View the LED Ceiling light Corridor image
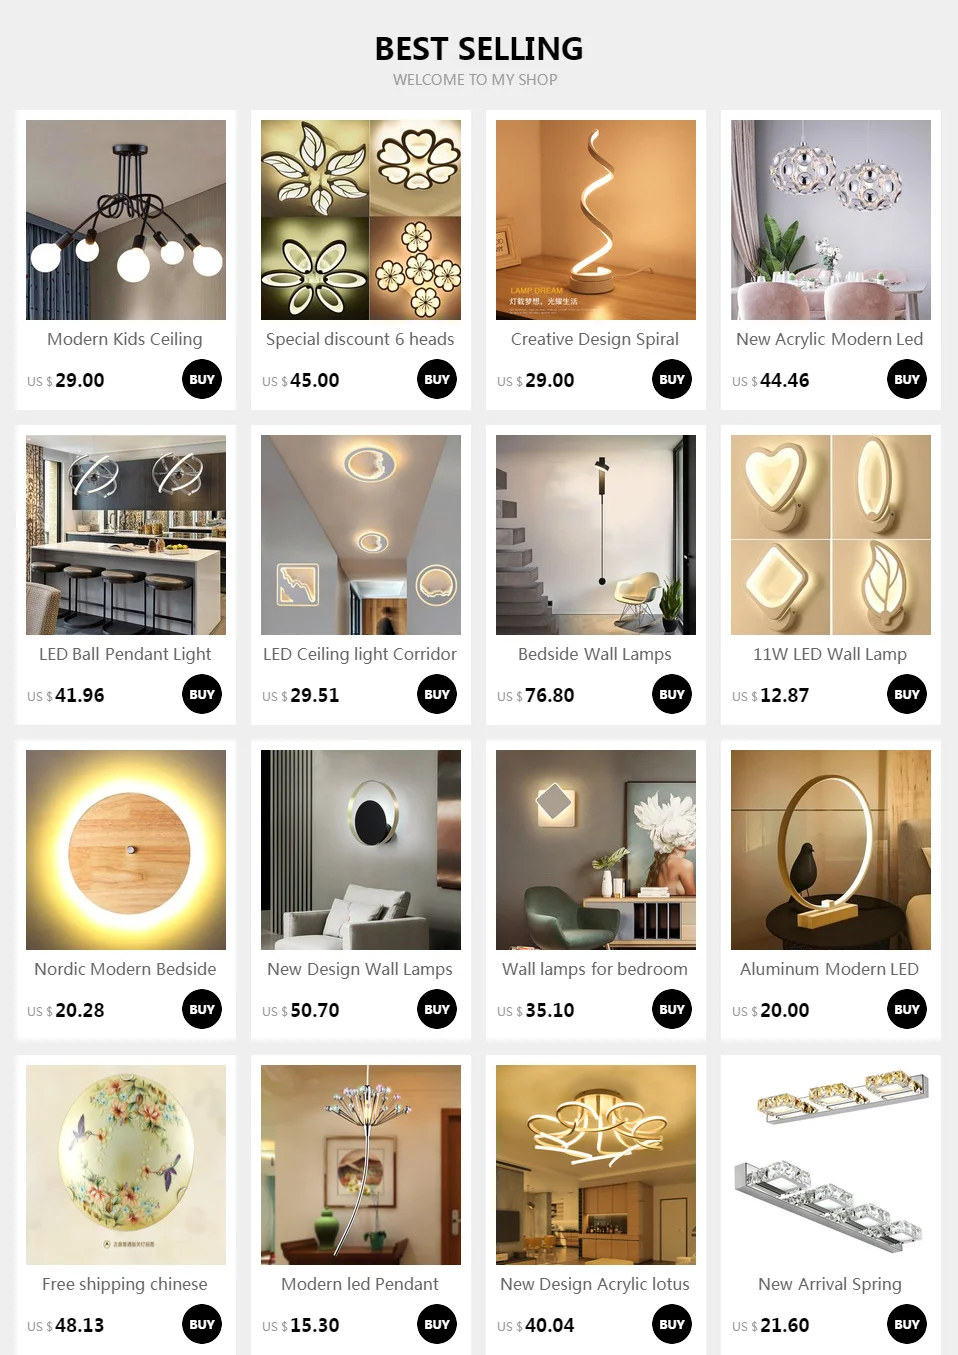The height and width of the screenshot is (1355, 958). click(361, 535)
